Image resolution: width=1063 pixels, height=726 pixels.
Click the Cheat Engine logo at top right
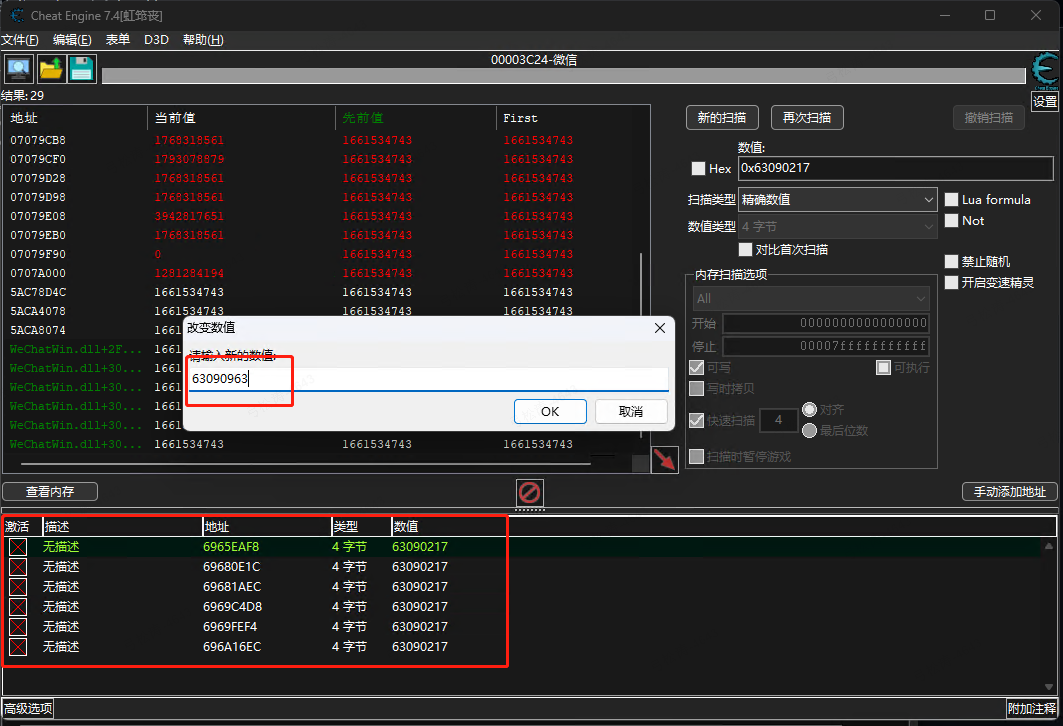point(1045,70)
